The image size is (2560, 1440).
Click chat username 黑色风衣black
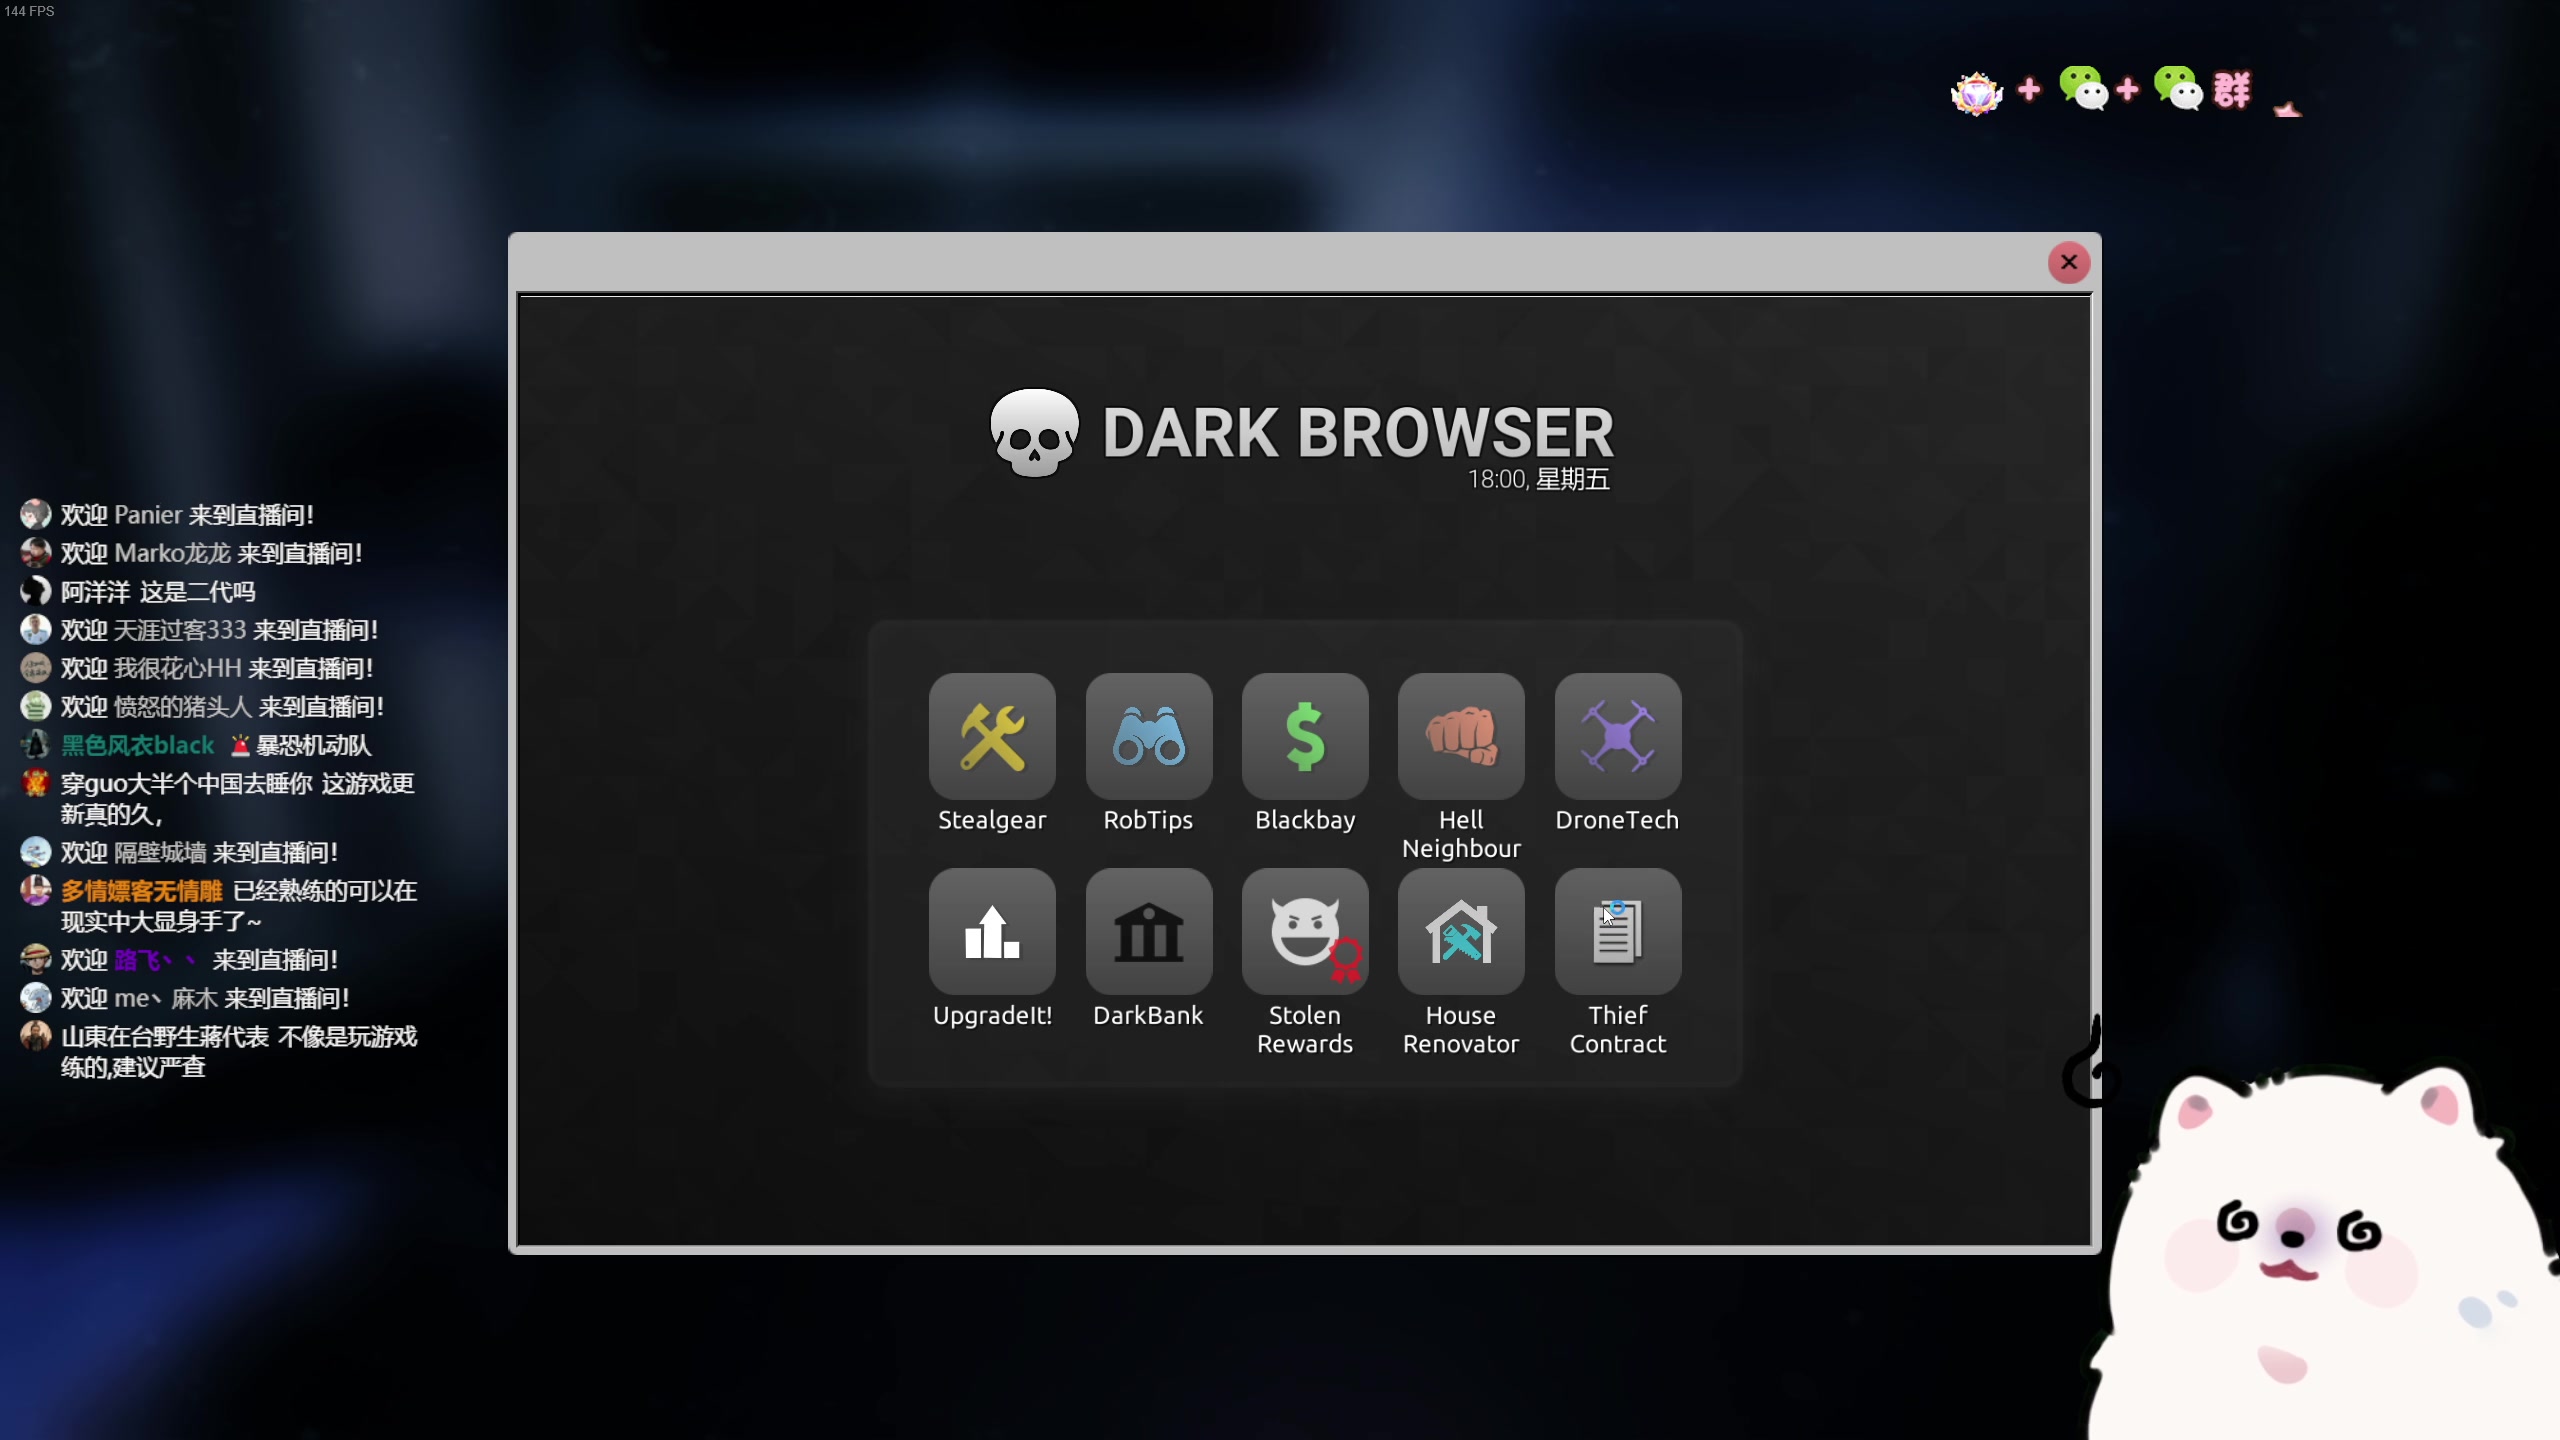(138, 745)
